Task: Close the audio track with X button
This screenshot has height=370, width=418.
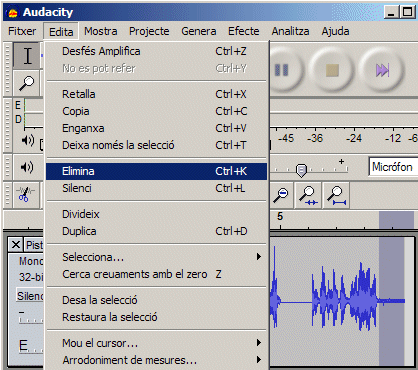Action: 15,245
